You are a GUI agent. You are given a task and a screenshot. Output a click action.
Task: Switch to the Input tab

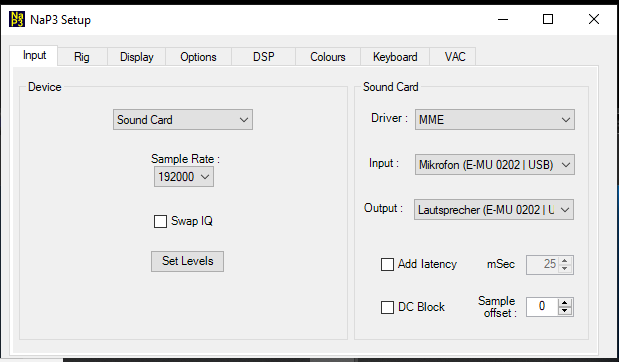tap(34, 55)
